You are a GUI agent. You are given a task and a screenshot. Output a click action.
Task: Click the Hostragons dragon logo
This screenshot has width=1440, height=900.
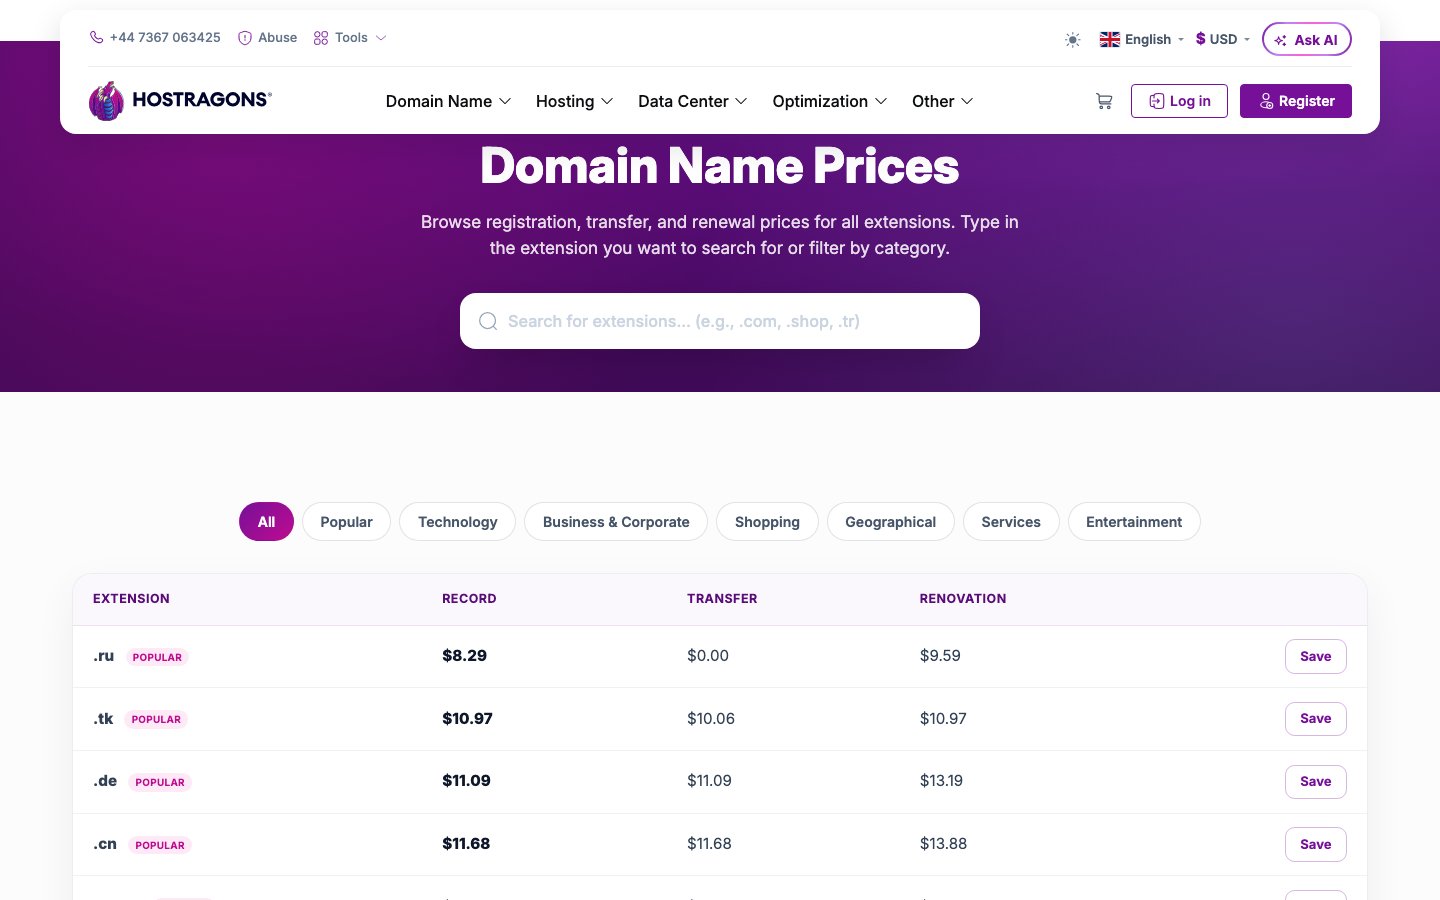[x=106, y=101]
